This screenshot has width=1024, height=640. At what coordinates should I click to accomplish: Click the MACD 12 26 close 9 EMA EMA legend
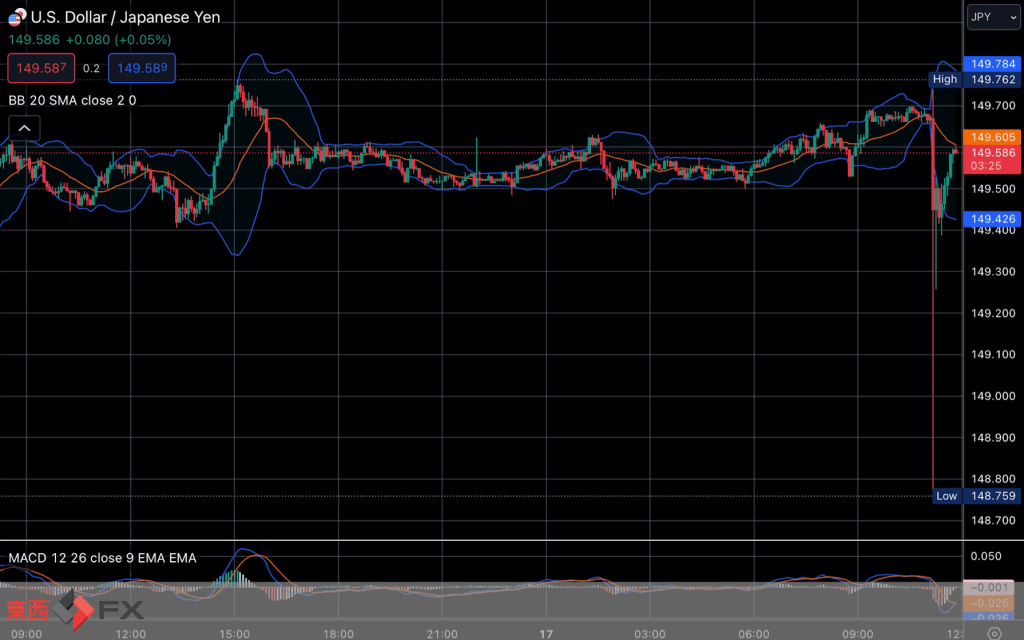(x=103, y=558)
